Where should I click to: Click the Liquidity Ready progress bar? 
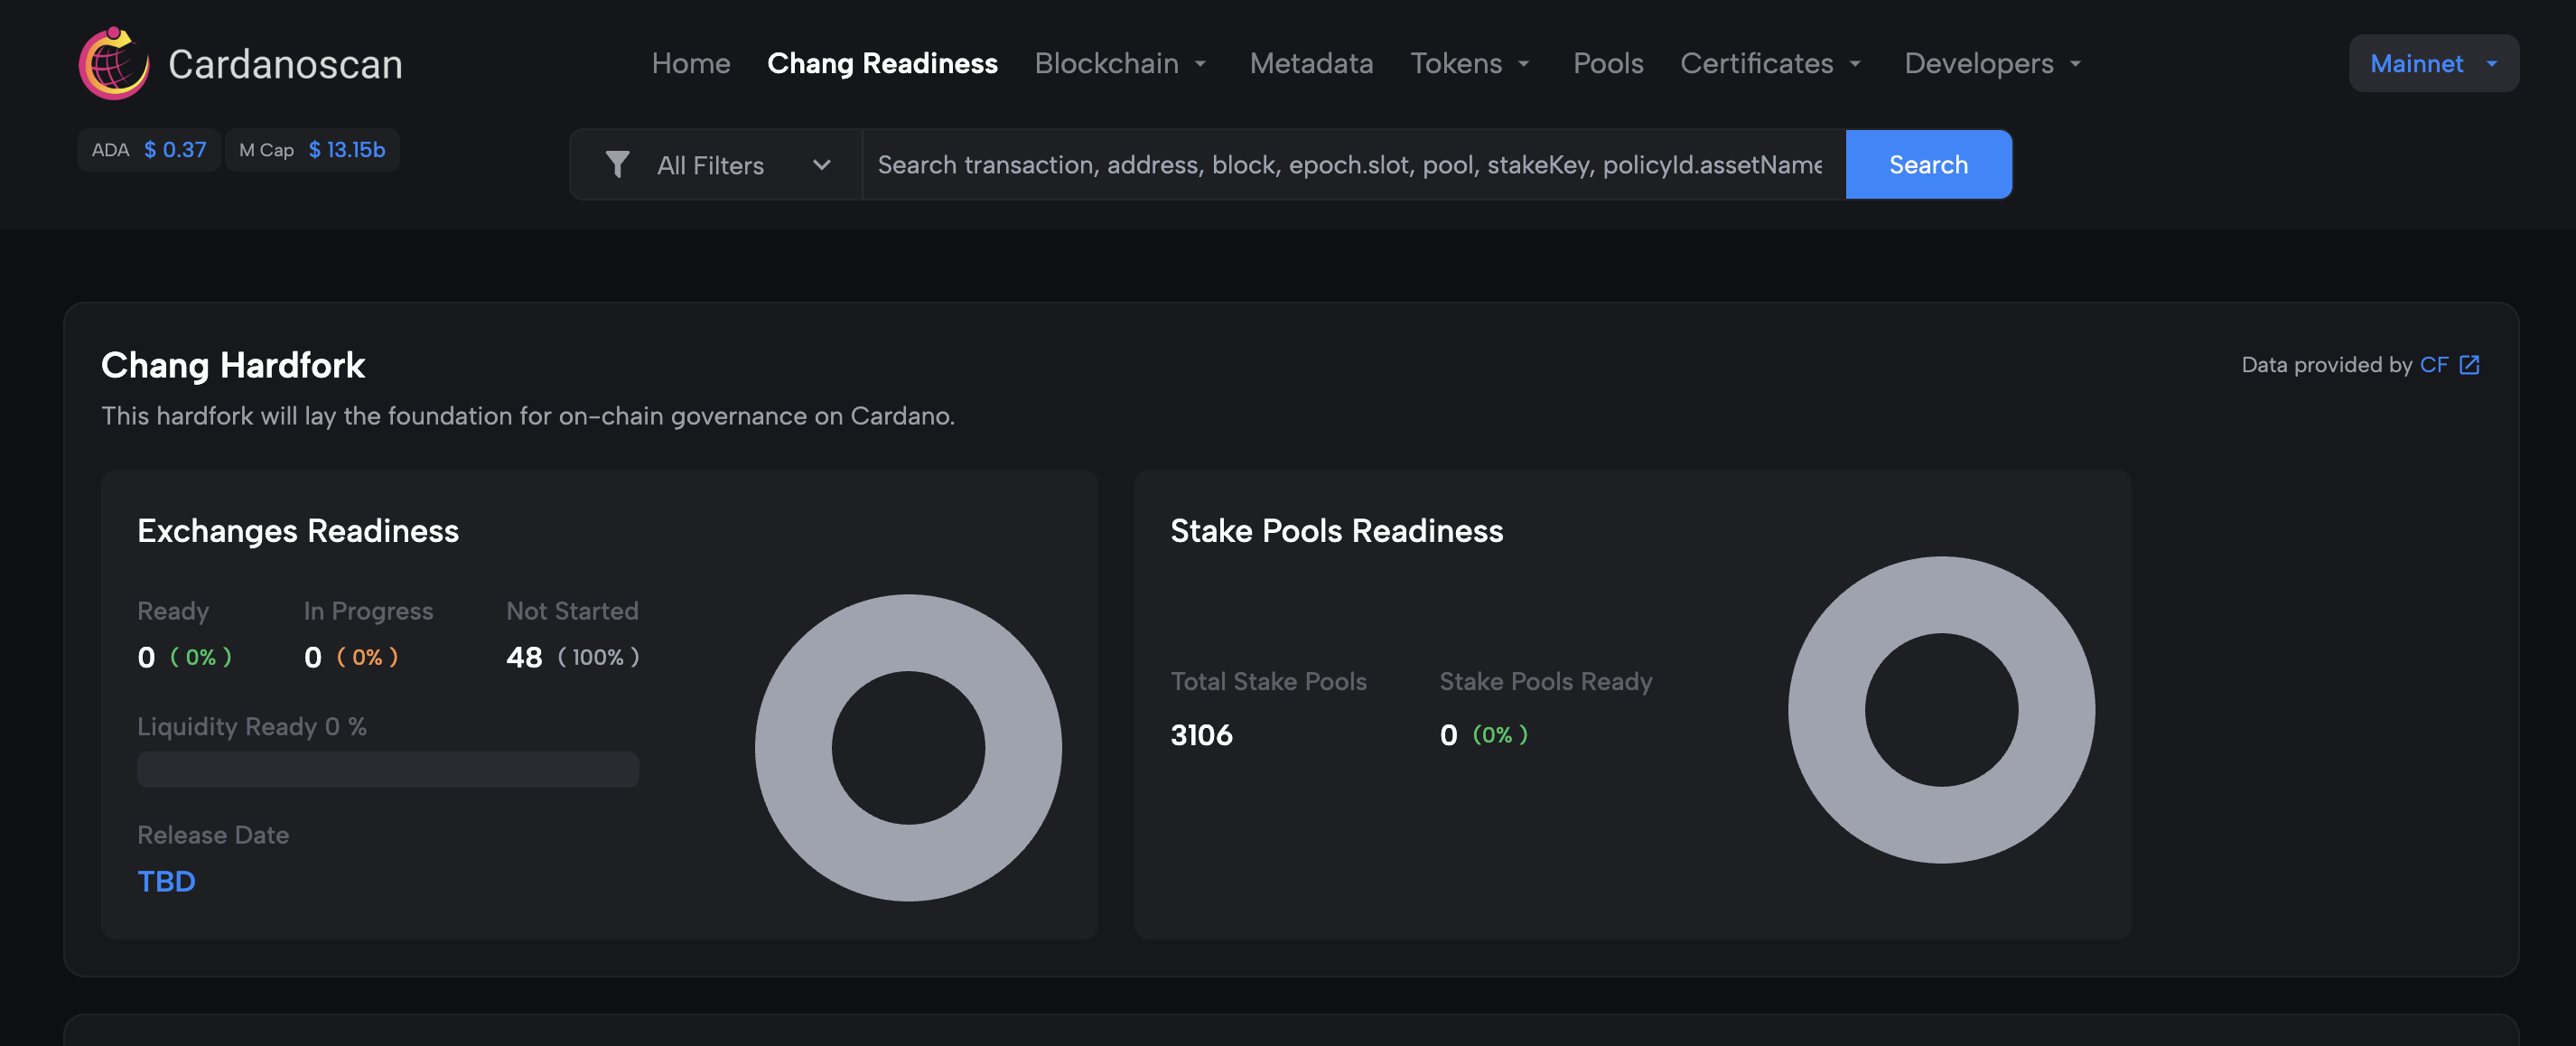click(388, 769)
